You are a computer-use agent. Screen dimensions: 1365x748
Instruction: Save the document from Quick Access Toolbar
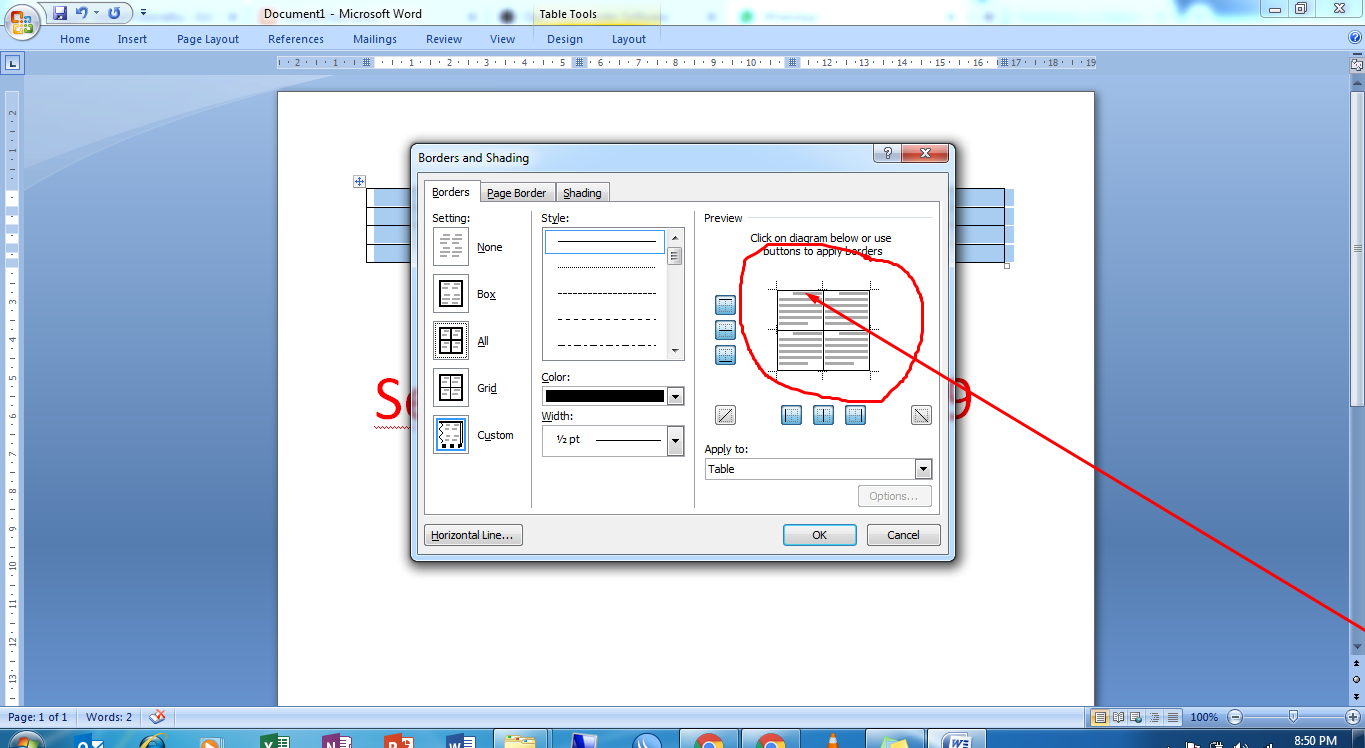coord(60,13)
